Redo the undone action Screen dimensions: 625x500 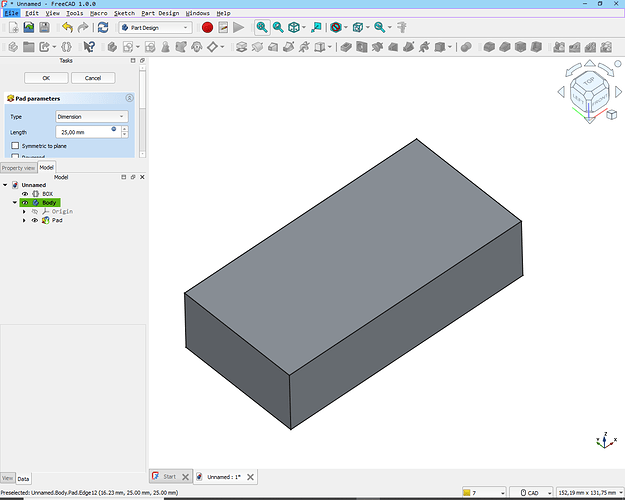(83, 28)
